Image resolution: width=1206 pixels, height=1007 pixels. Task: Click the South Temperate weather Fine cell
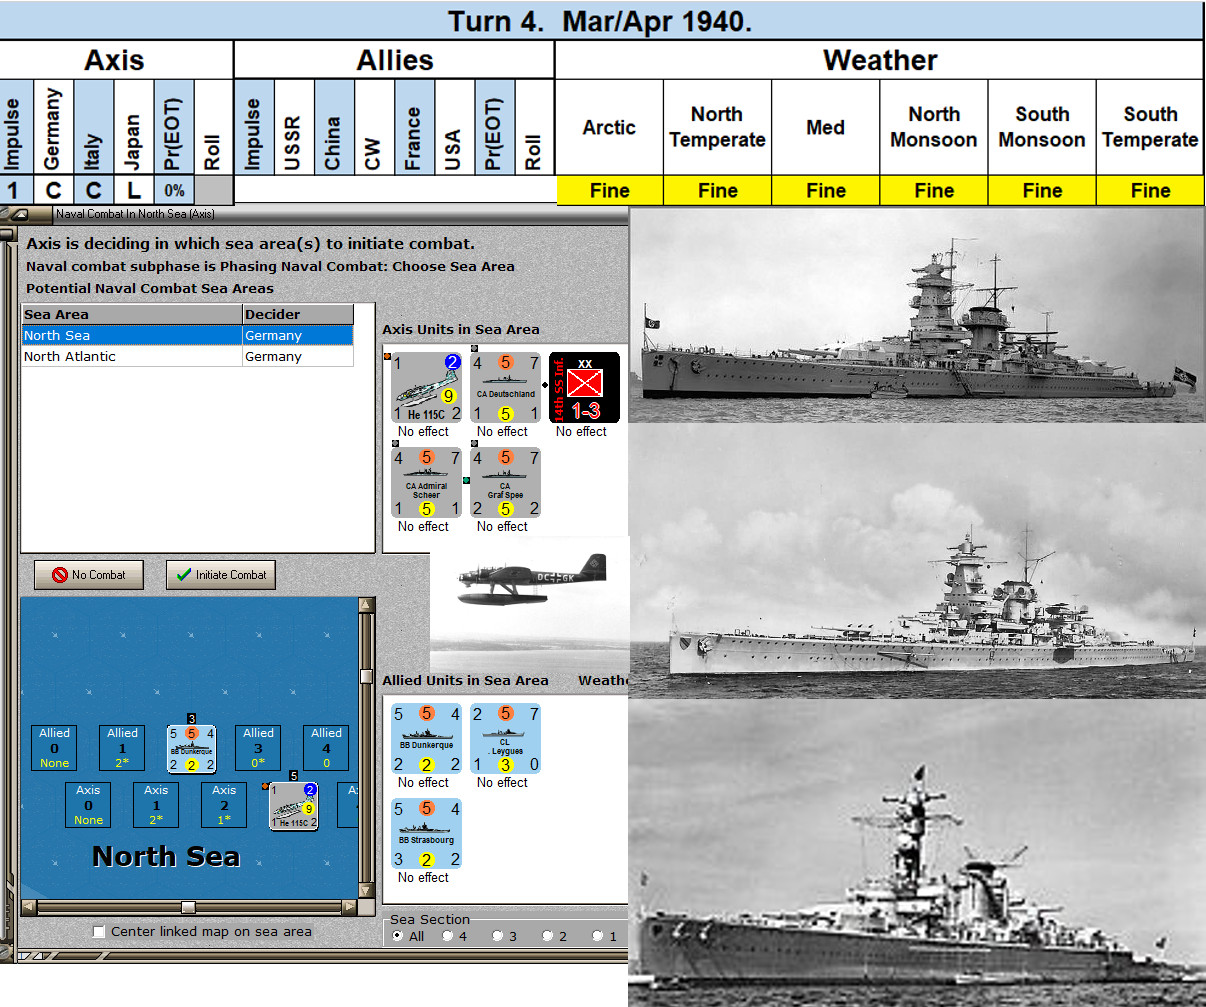[1150, 190]
